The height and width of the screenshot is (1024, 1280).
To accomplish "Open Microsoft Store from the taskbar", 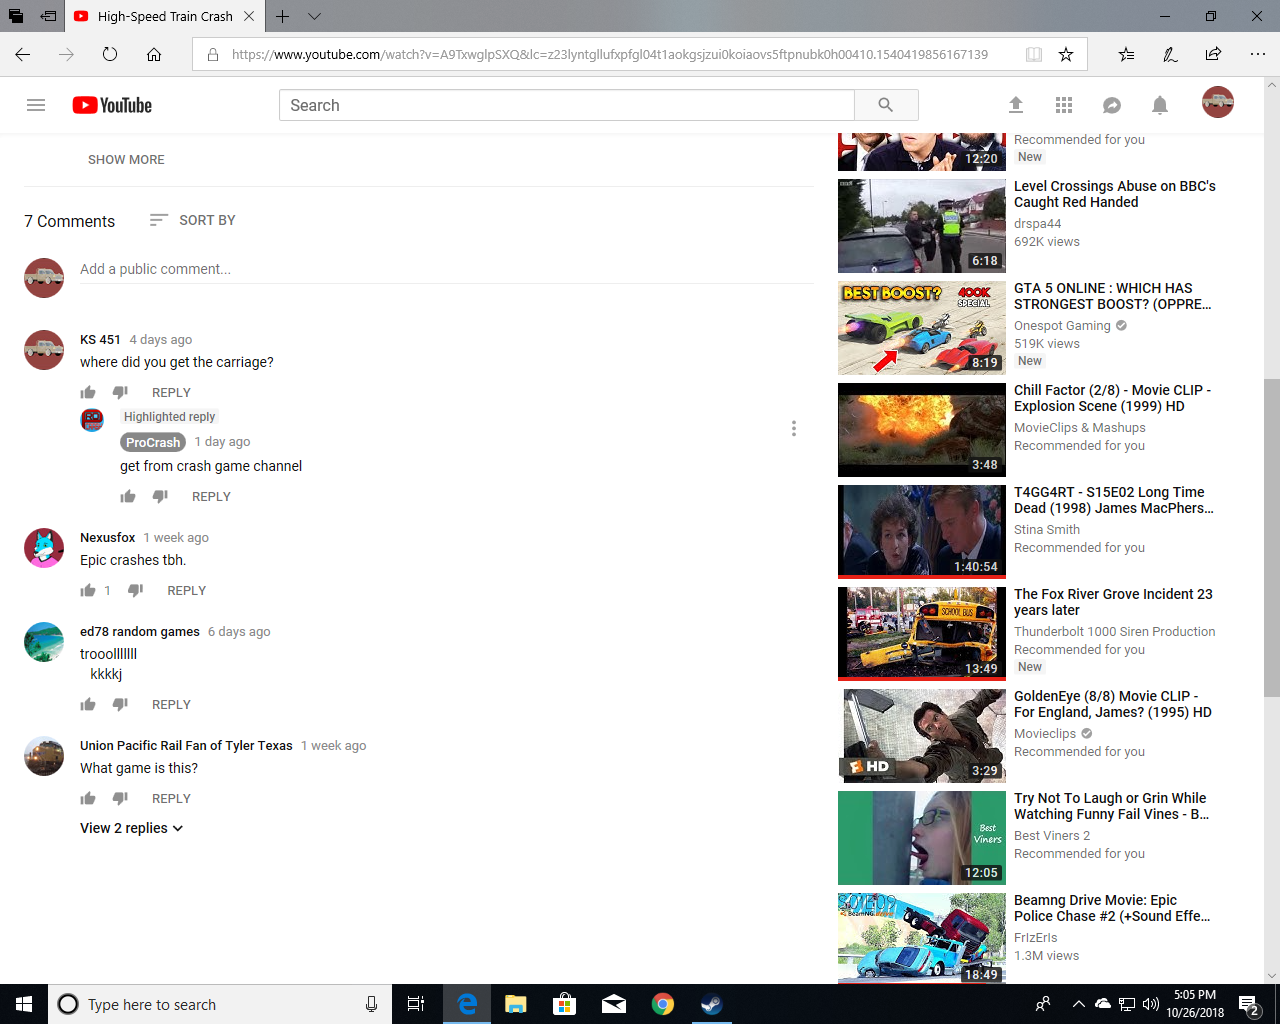I will 565,1004.
